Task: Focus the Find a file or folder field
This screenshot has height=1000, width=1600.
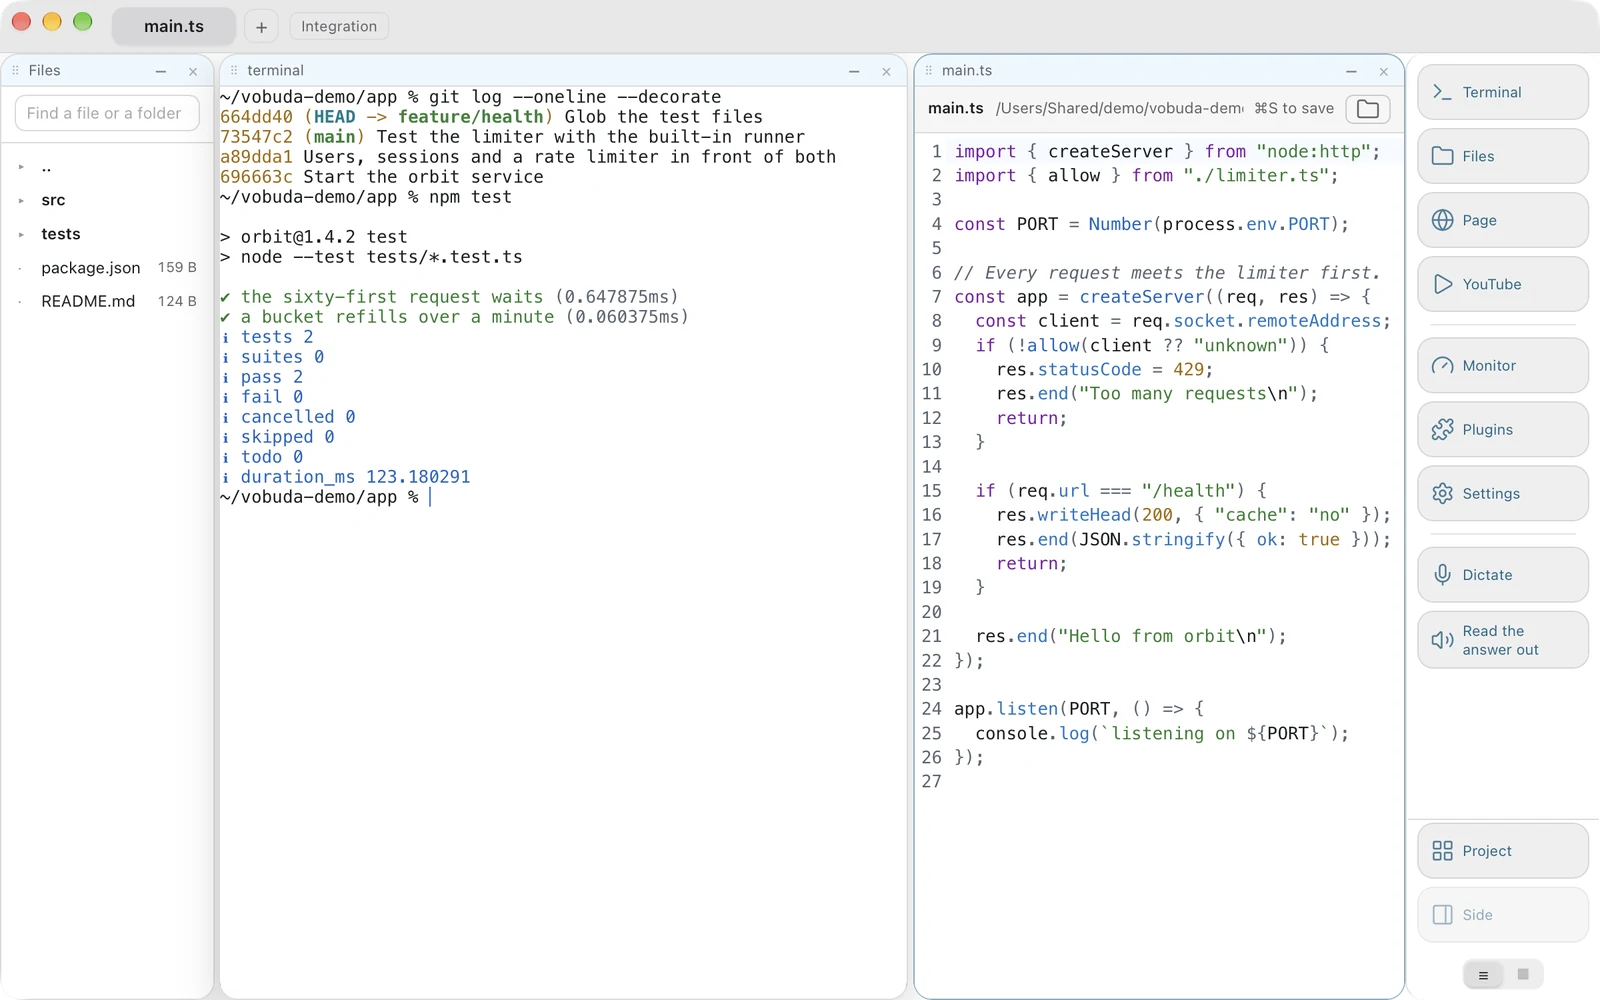Action: (107, 113)
